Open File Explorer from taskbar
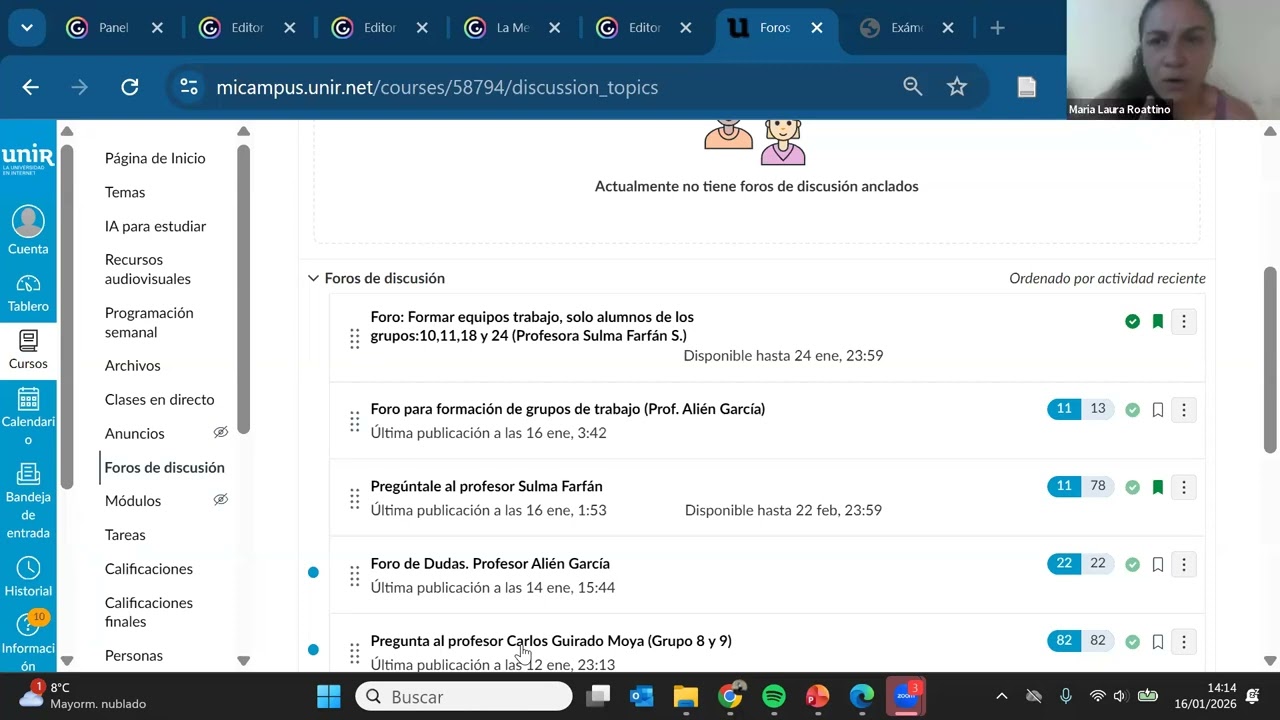The width and height of the screenshot is (1280, 720). [686, 696]
